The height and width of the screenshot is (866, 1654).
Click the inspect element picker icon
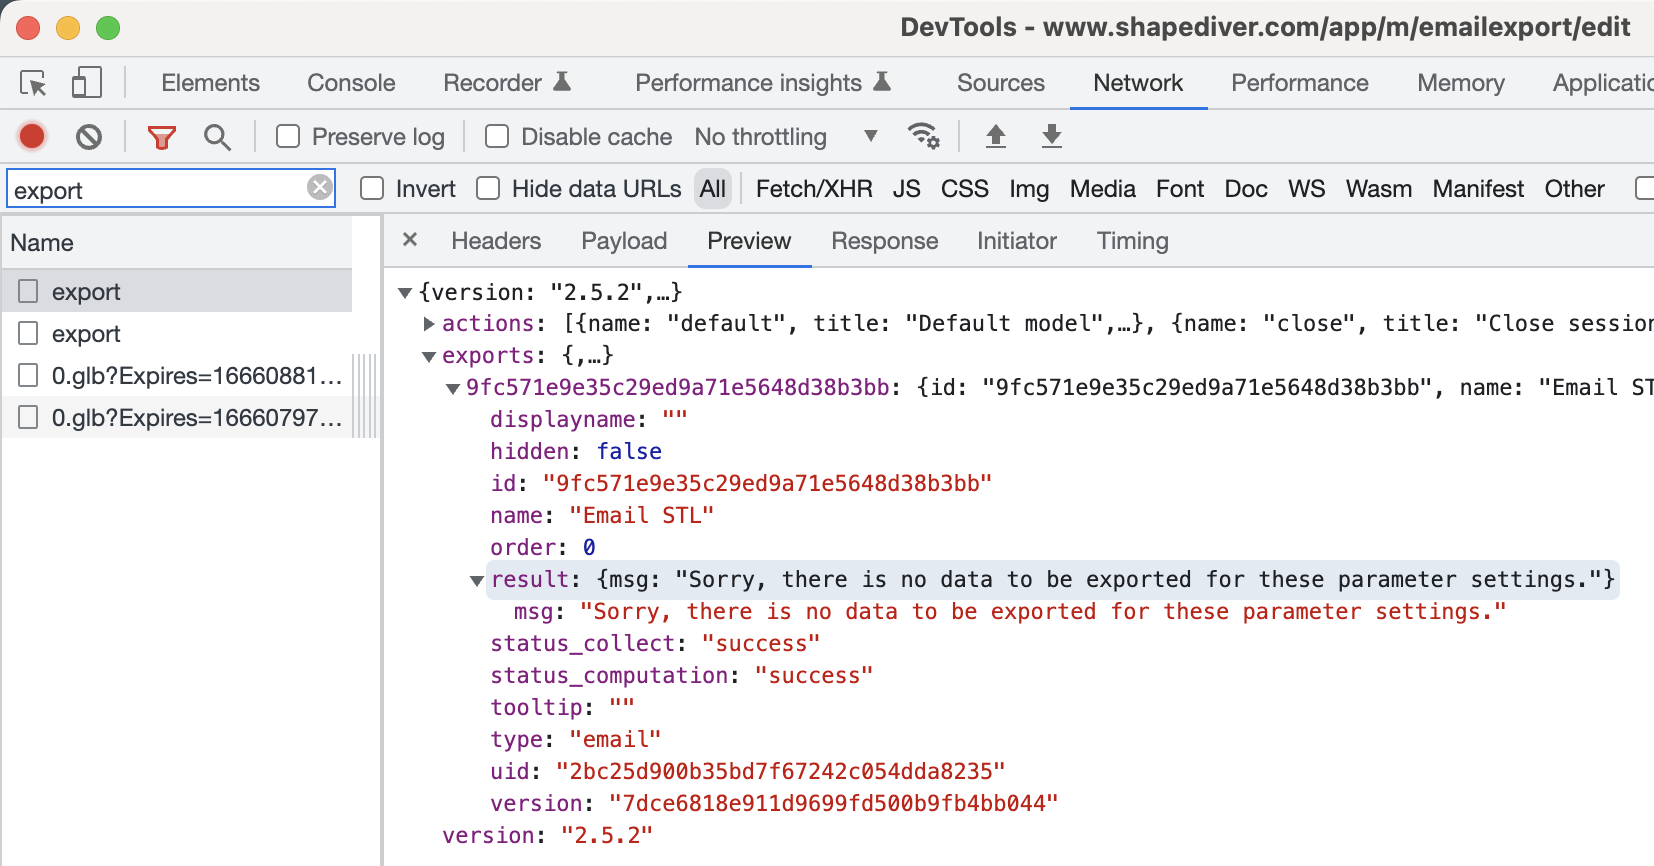tap(33, 83)
